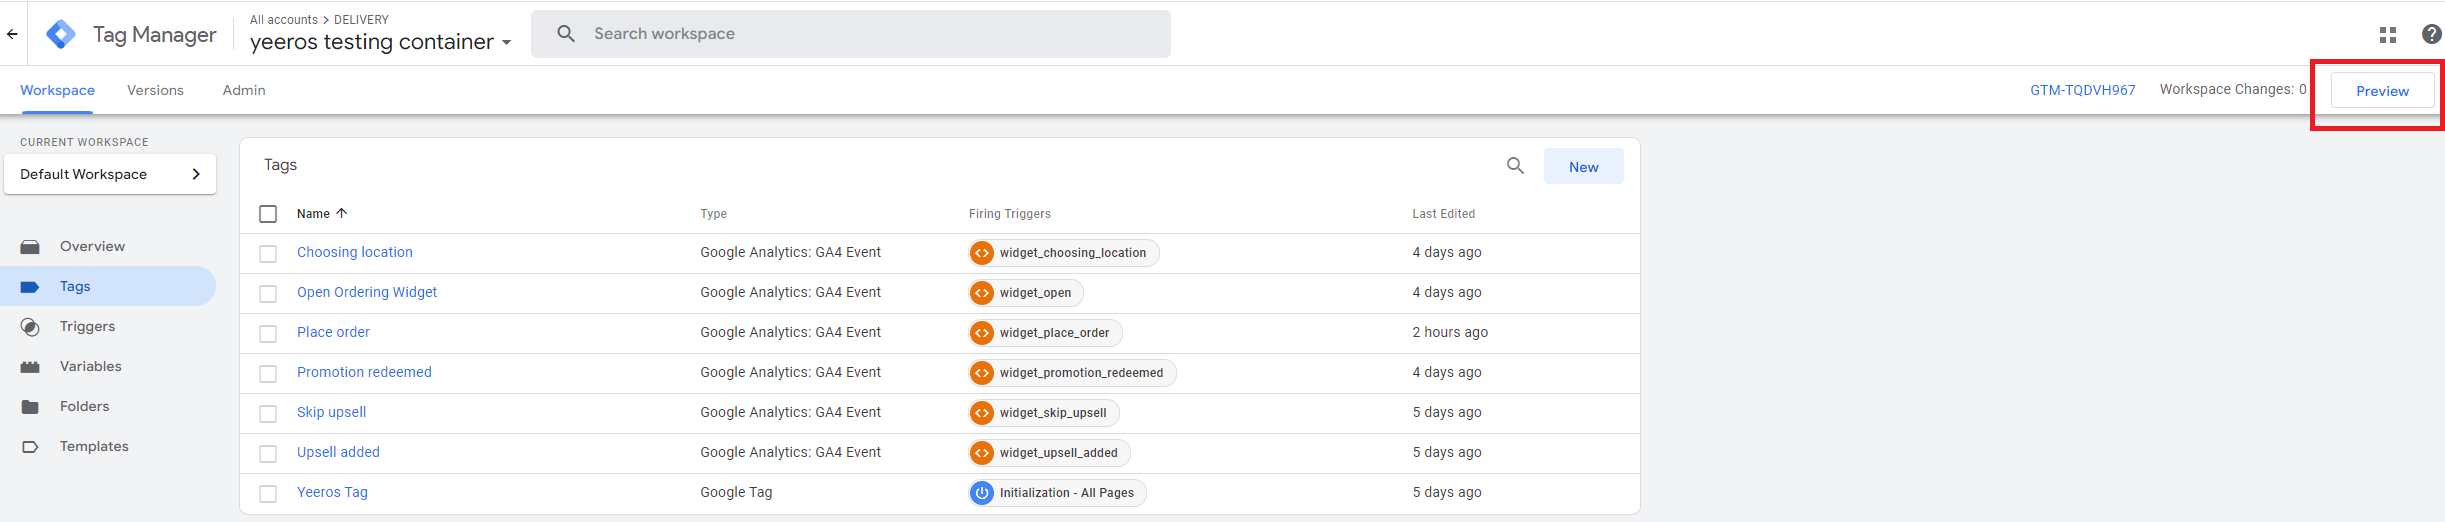Click the Tag Manager logo icon
The height and width of the screenshot is (522, 2445).
(x=61, y=34)
